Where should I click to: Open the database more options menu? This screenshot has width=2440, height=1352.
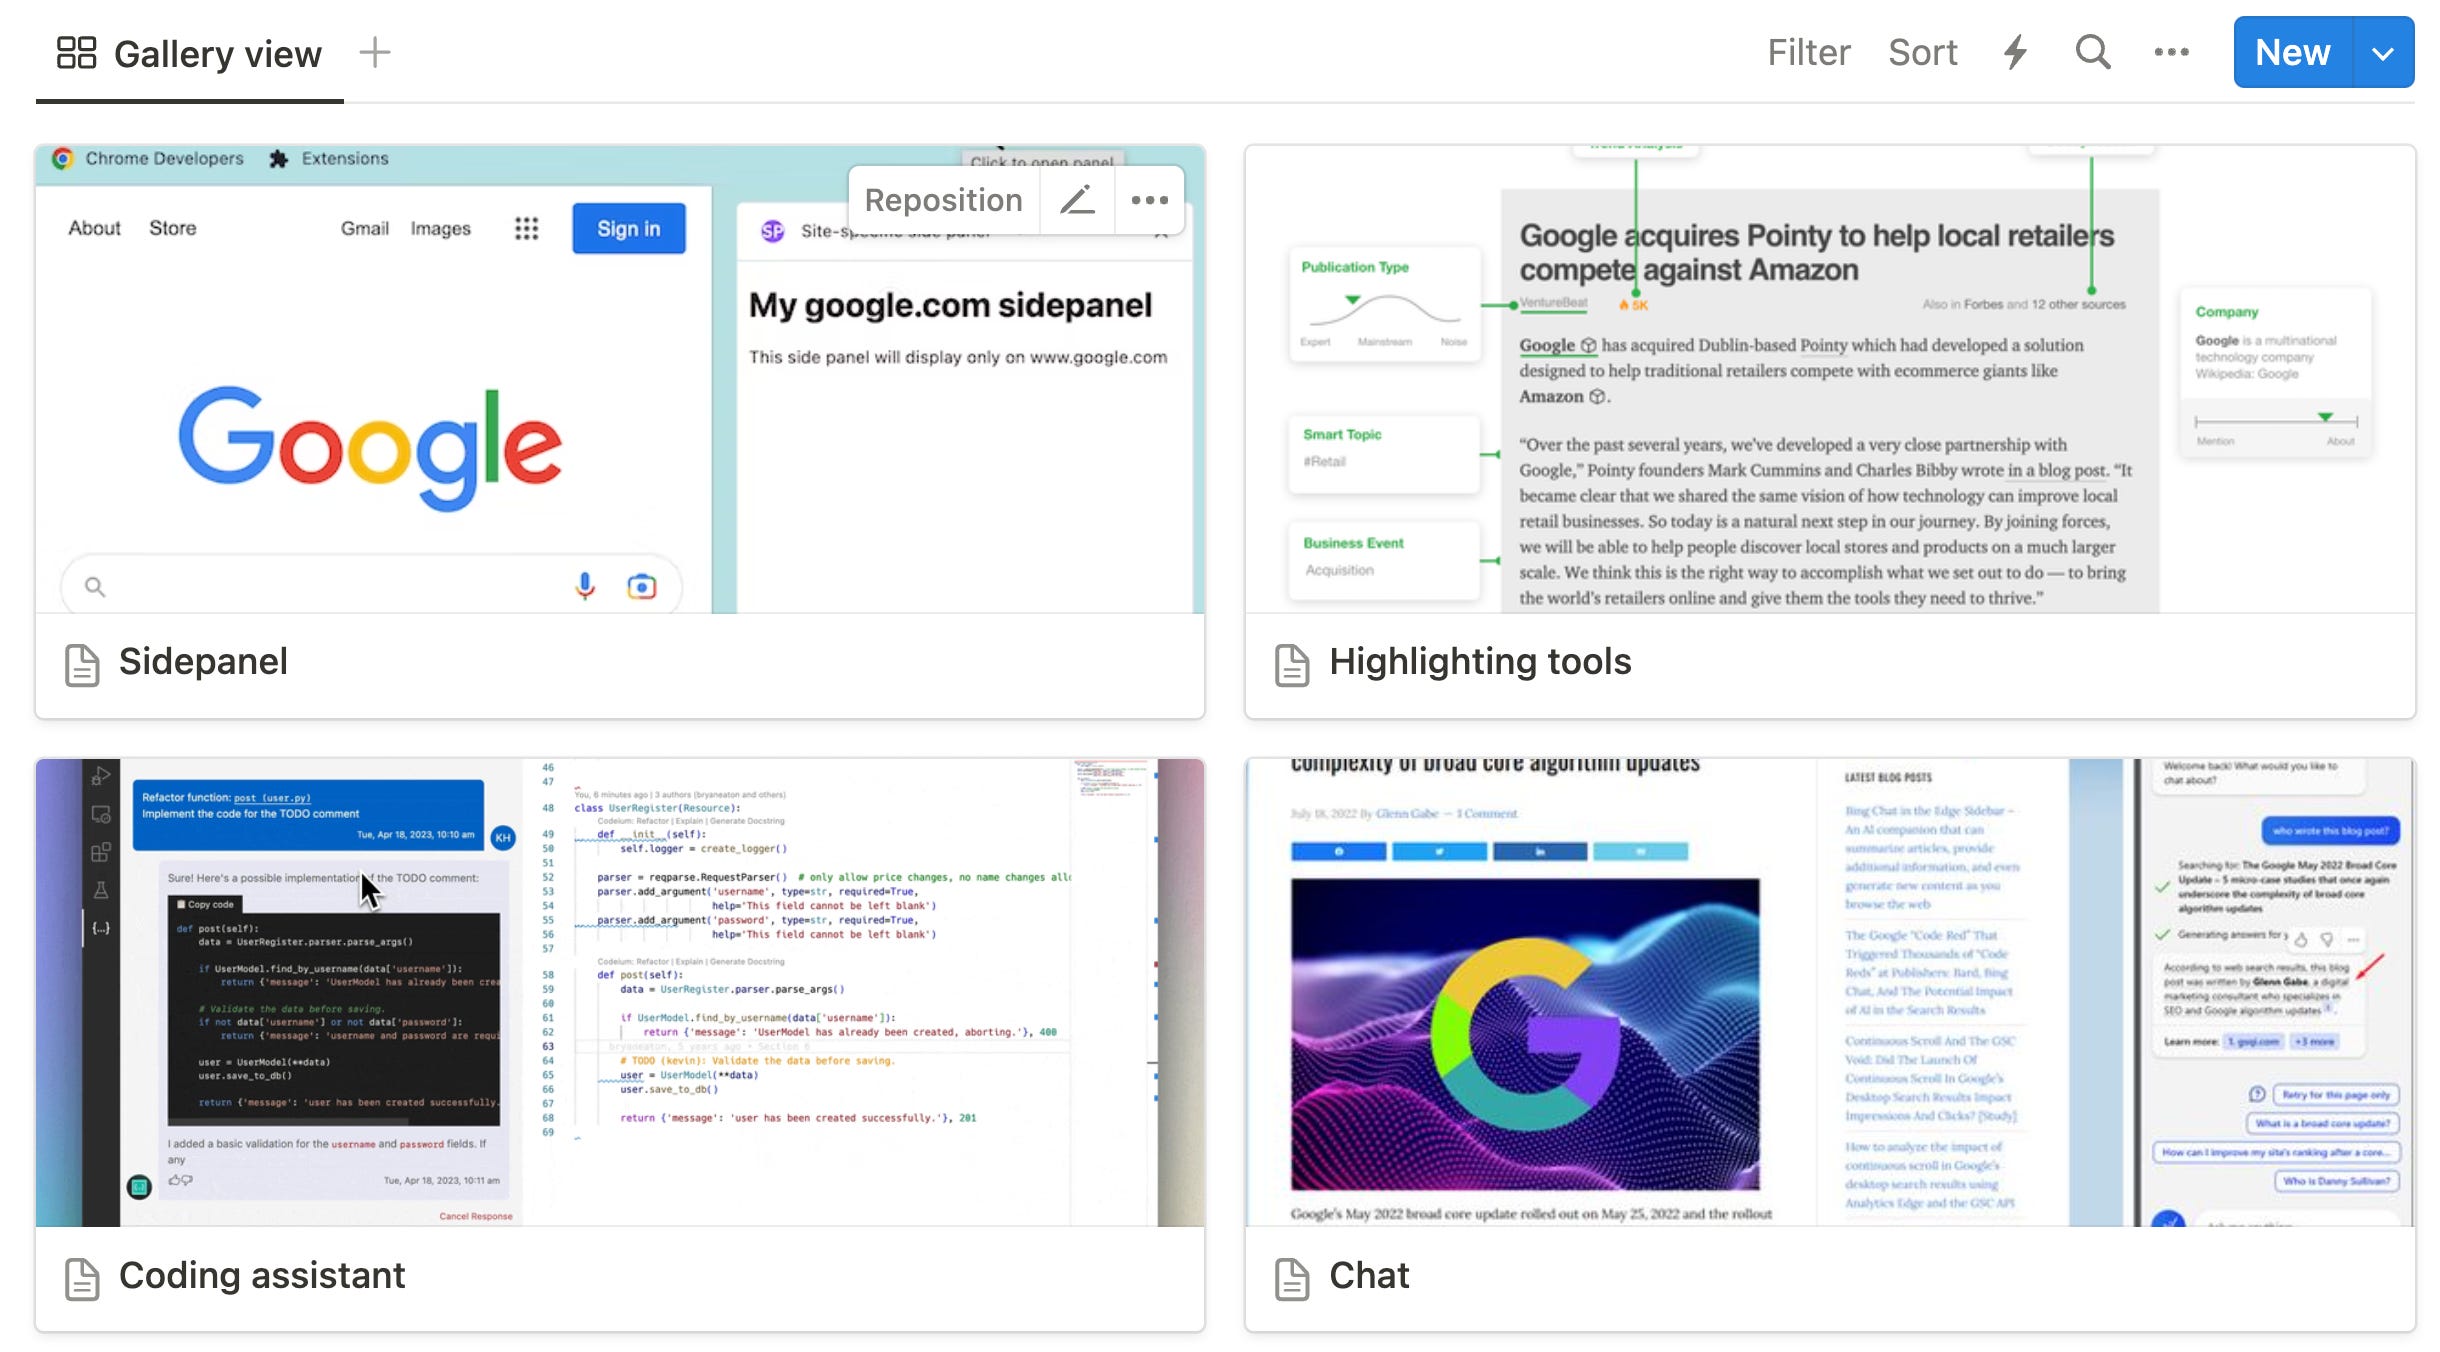[x=2171, y=52]
